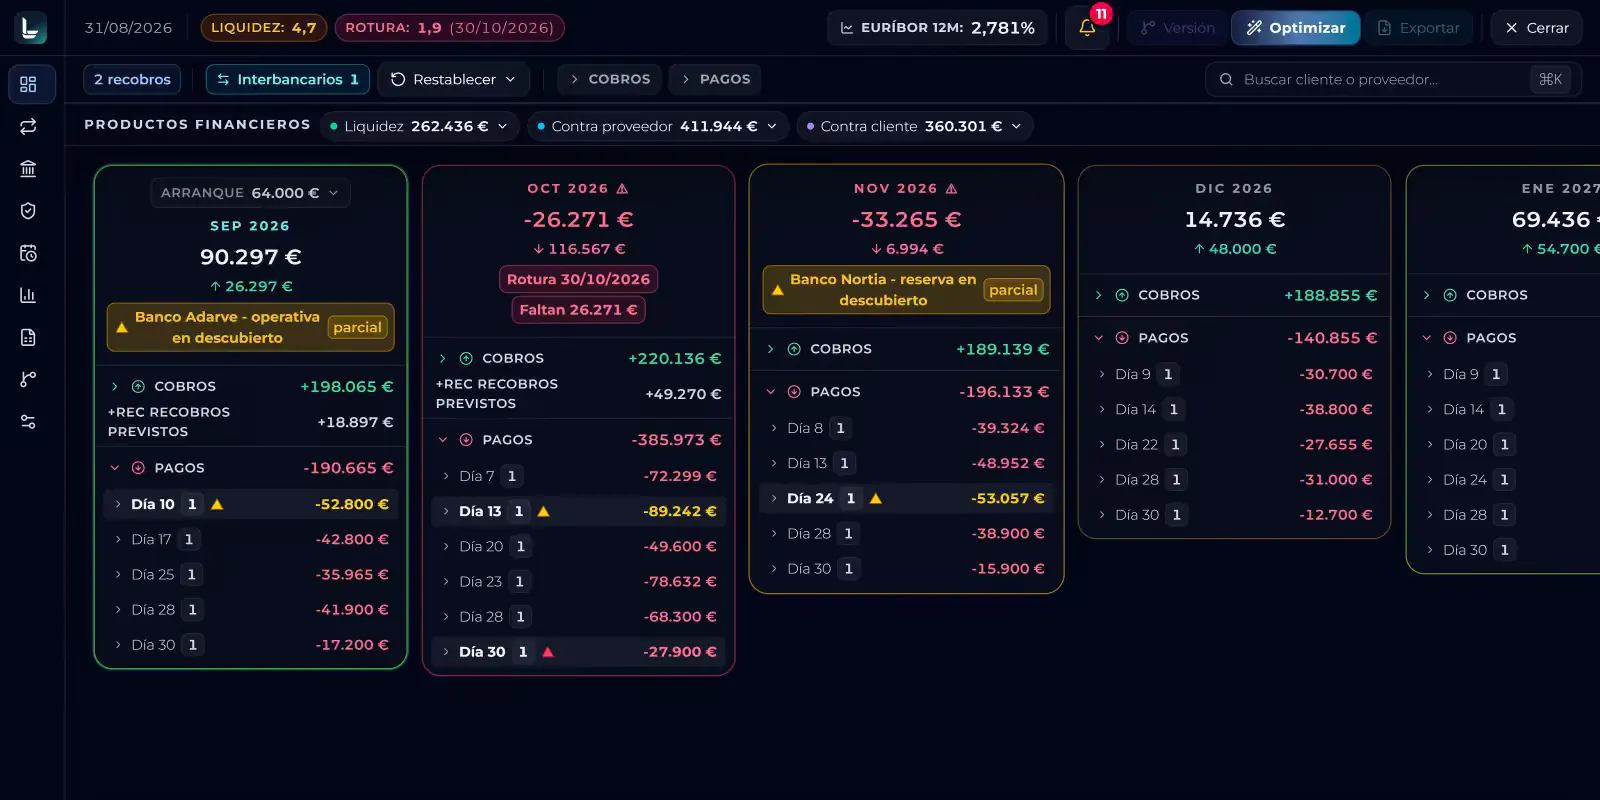Expand COBROS section in OCT 2026 card
The height and width of the screenshot is (800, 1600).
[x=579, y=358]
